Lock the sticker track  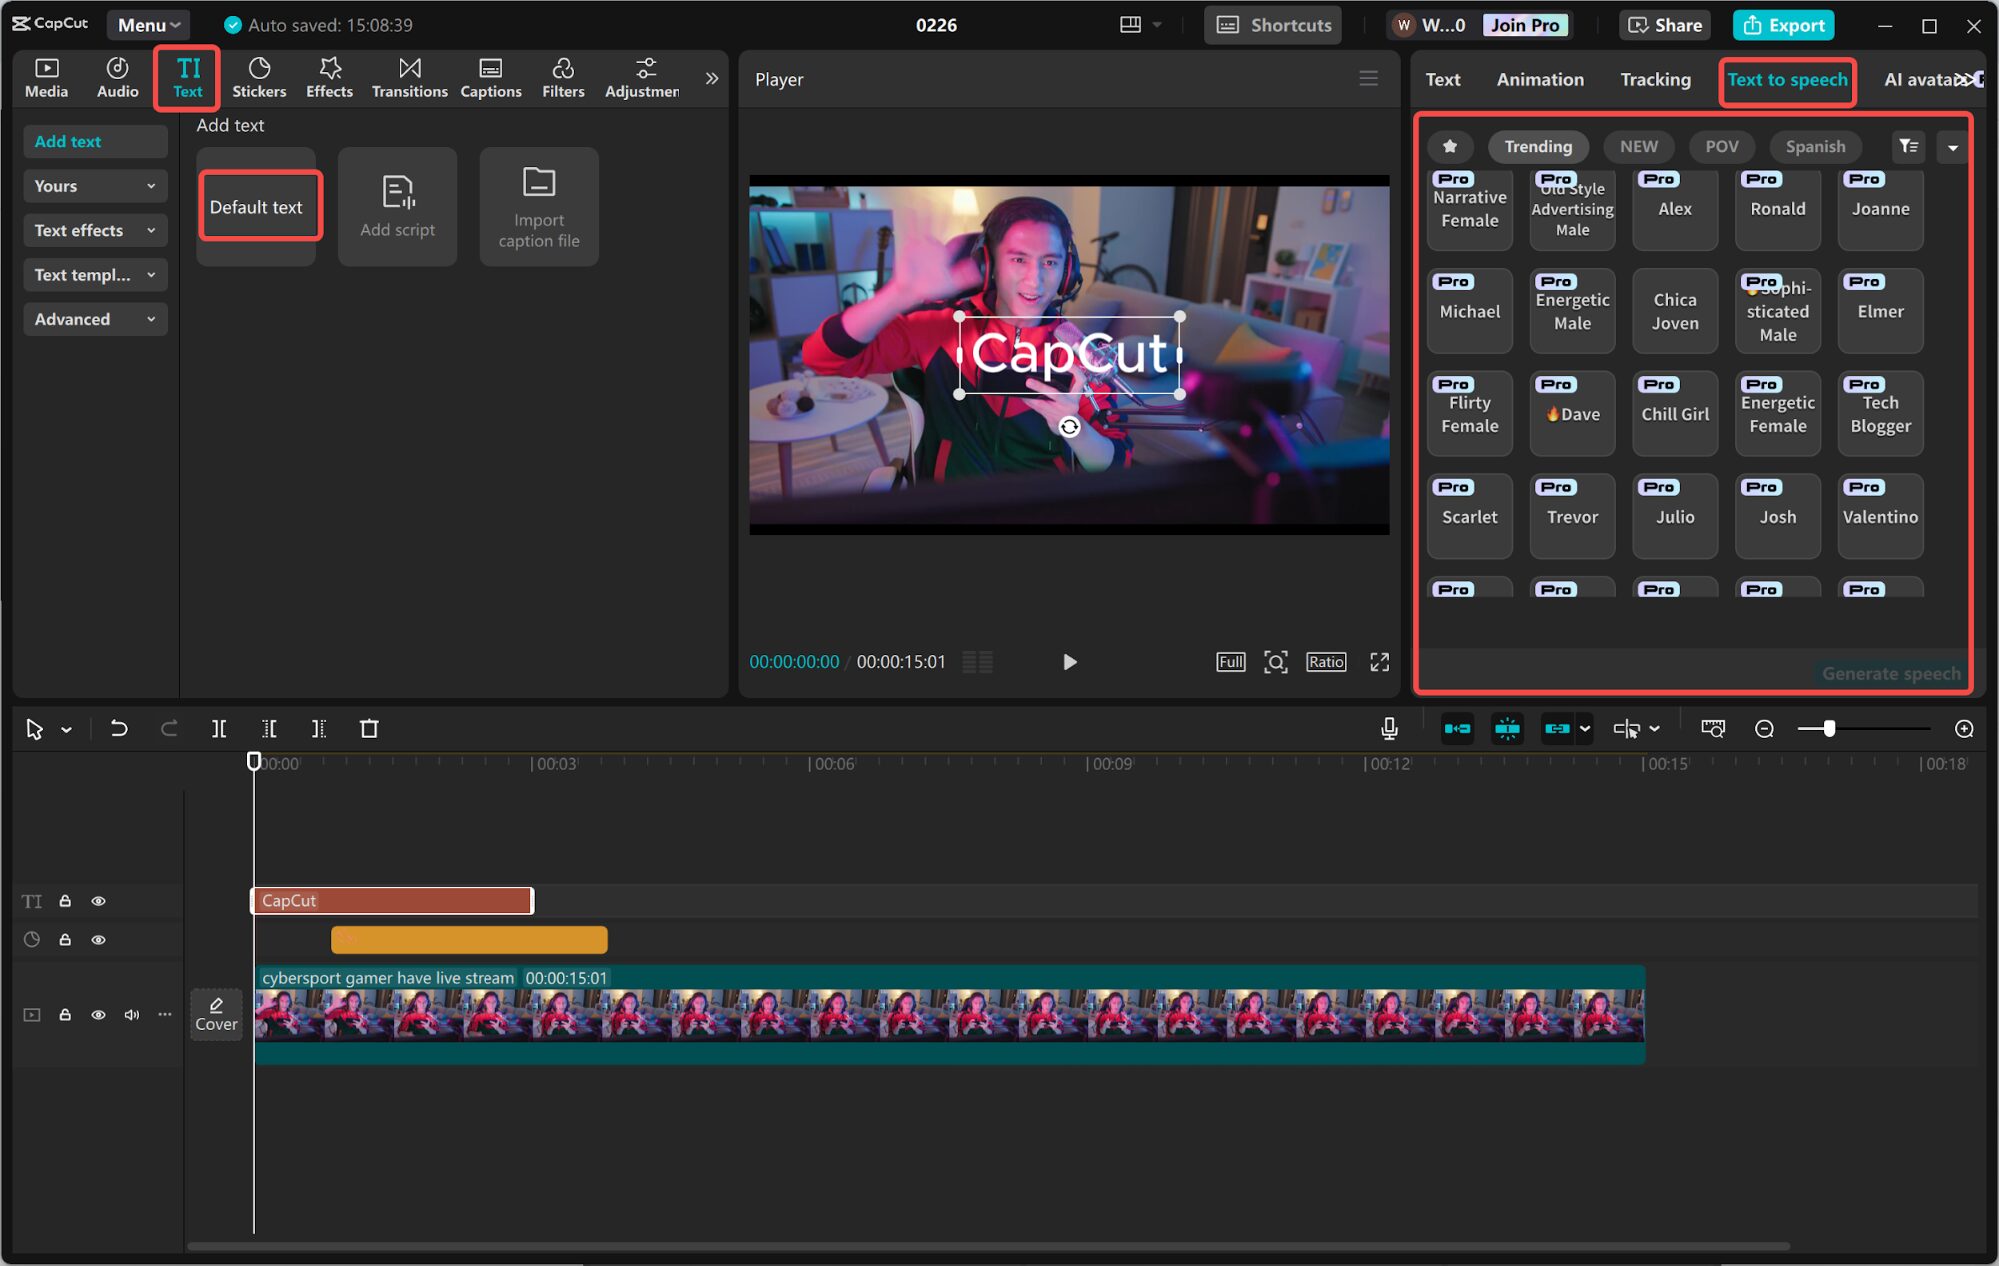tap(65, 940)
